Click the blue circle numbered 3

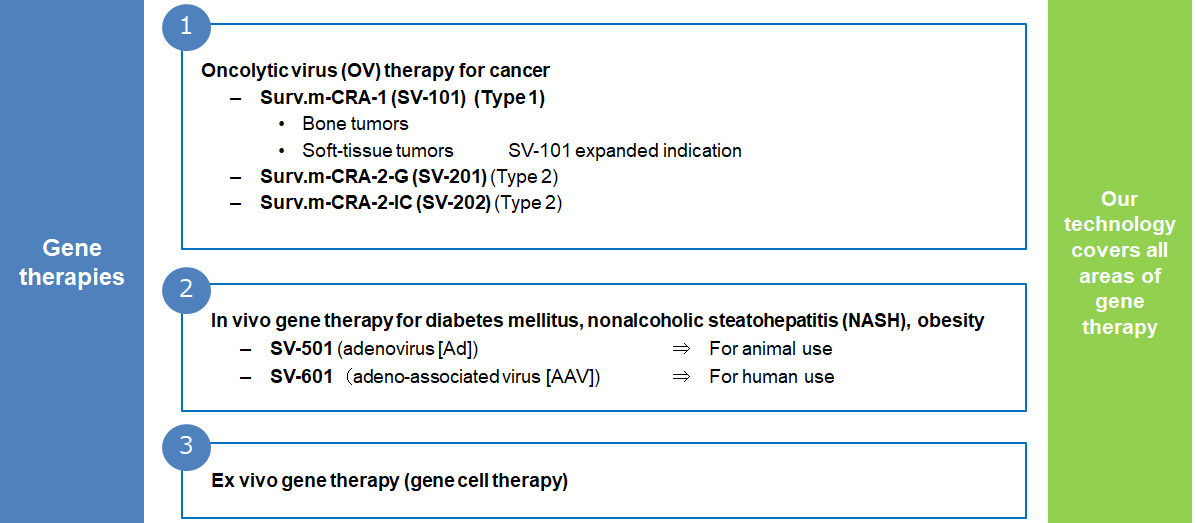[x=186, y=446]
